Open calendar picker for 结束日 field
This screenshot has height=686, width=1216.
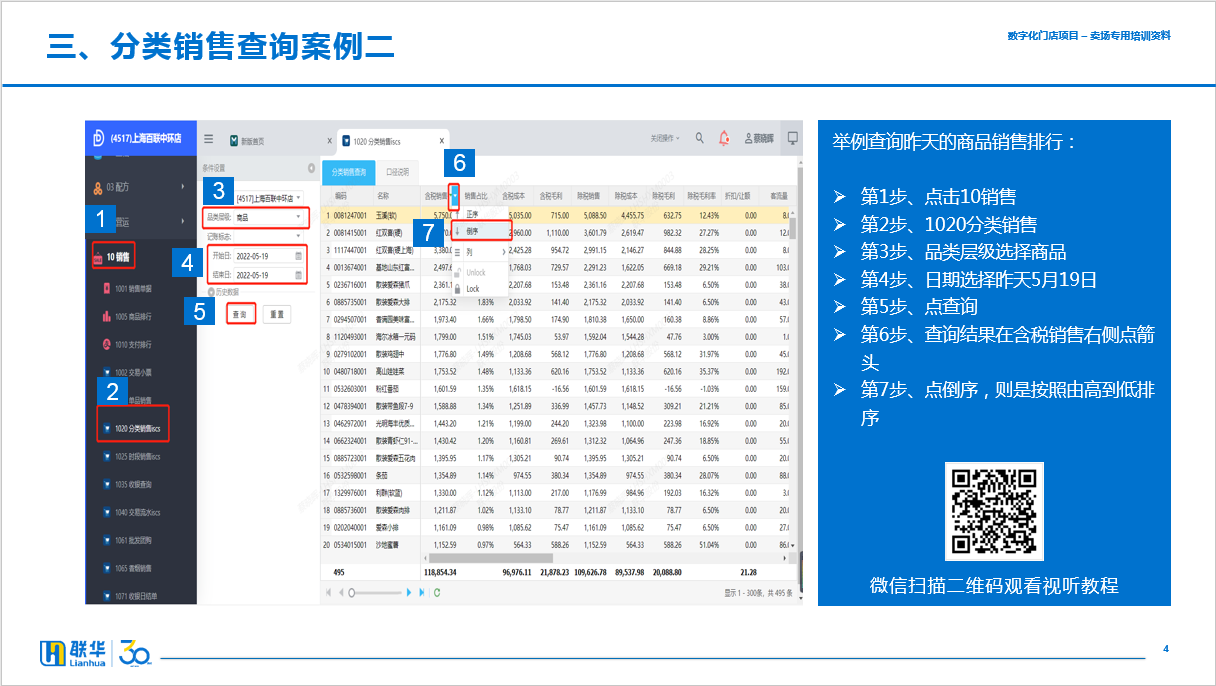click(298, 275)
